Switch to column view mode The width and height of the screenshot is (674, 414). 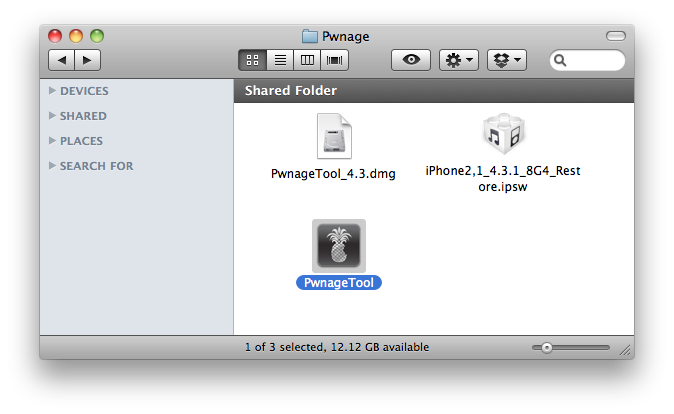tap(308, 60)
